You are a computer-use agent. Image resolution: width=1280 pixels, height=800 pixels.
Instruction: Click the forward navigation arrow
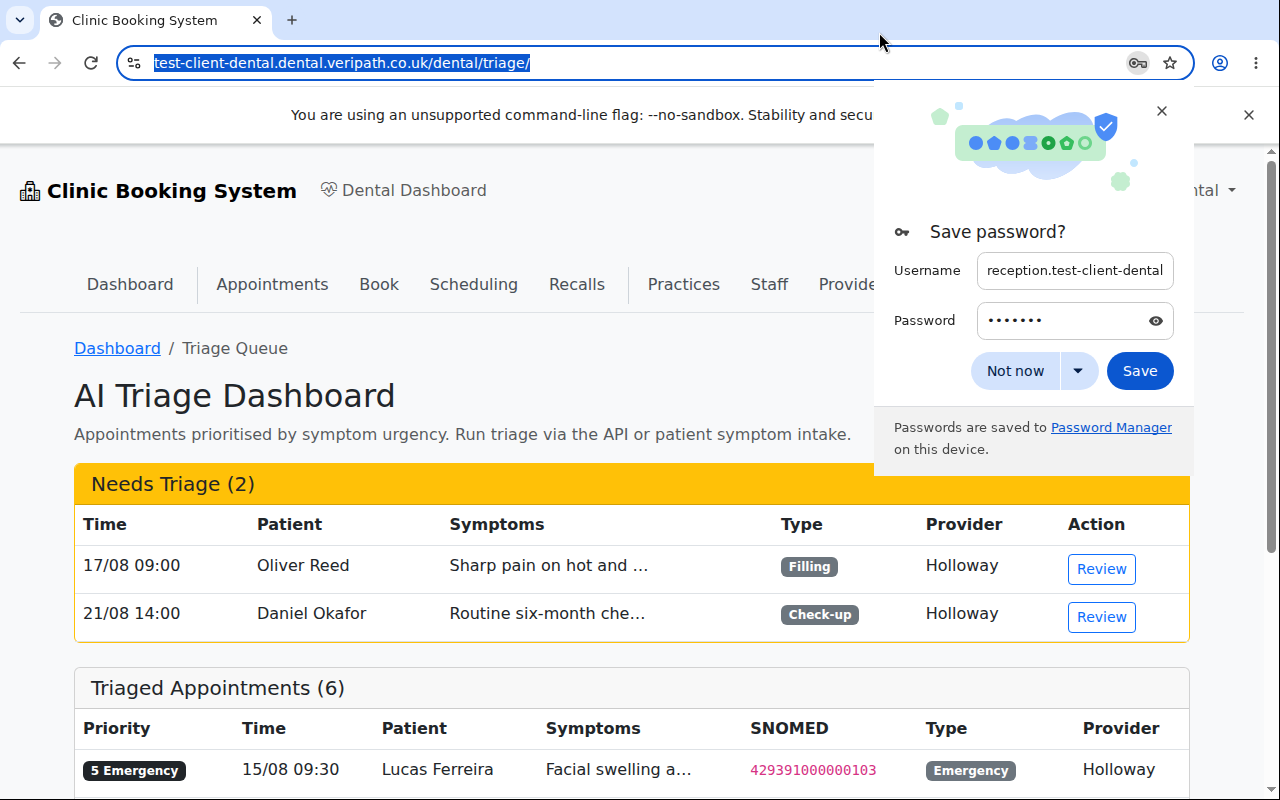[55, 63]
